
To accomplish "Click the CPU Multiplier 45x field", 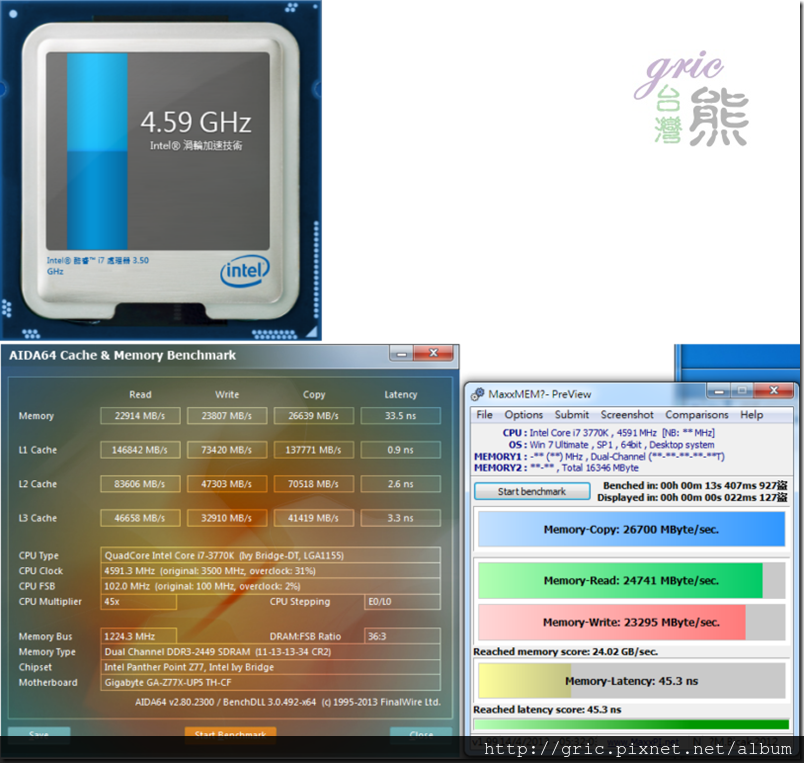I will (x=138, y=601).
